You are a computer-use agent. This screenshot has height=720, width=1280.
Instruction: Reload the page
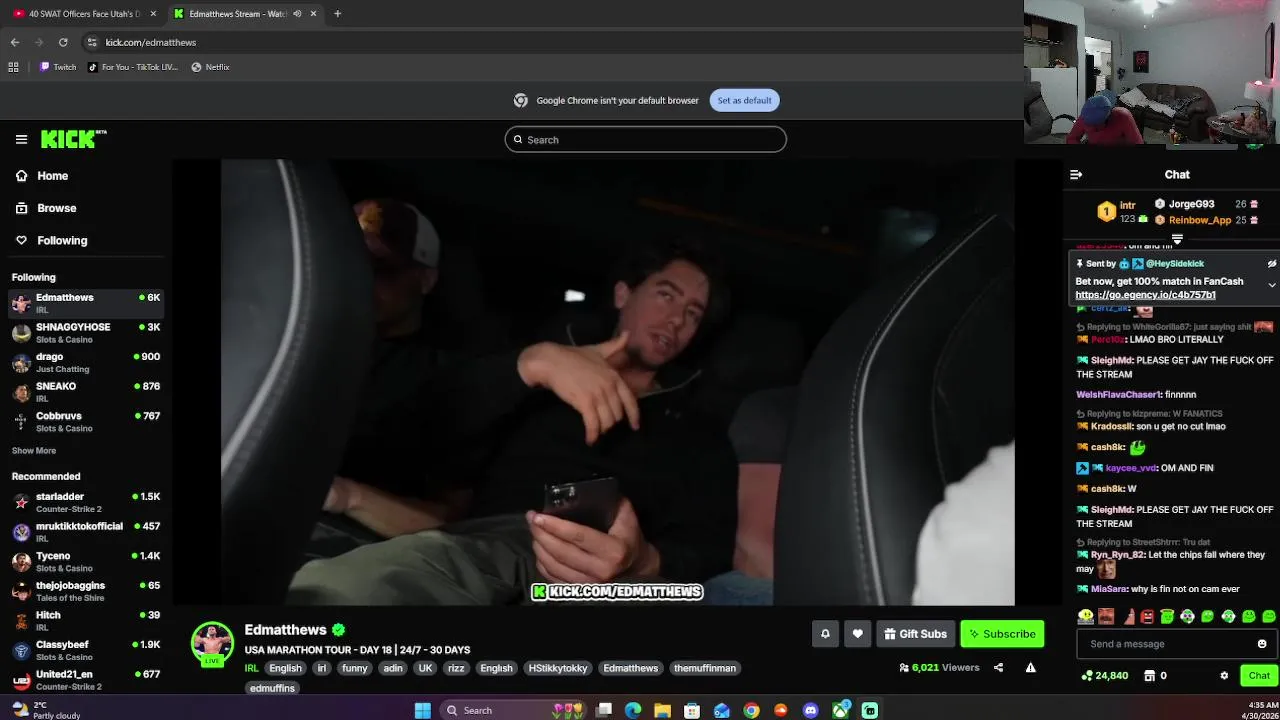tap(63, 42)
